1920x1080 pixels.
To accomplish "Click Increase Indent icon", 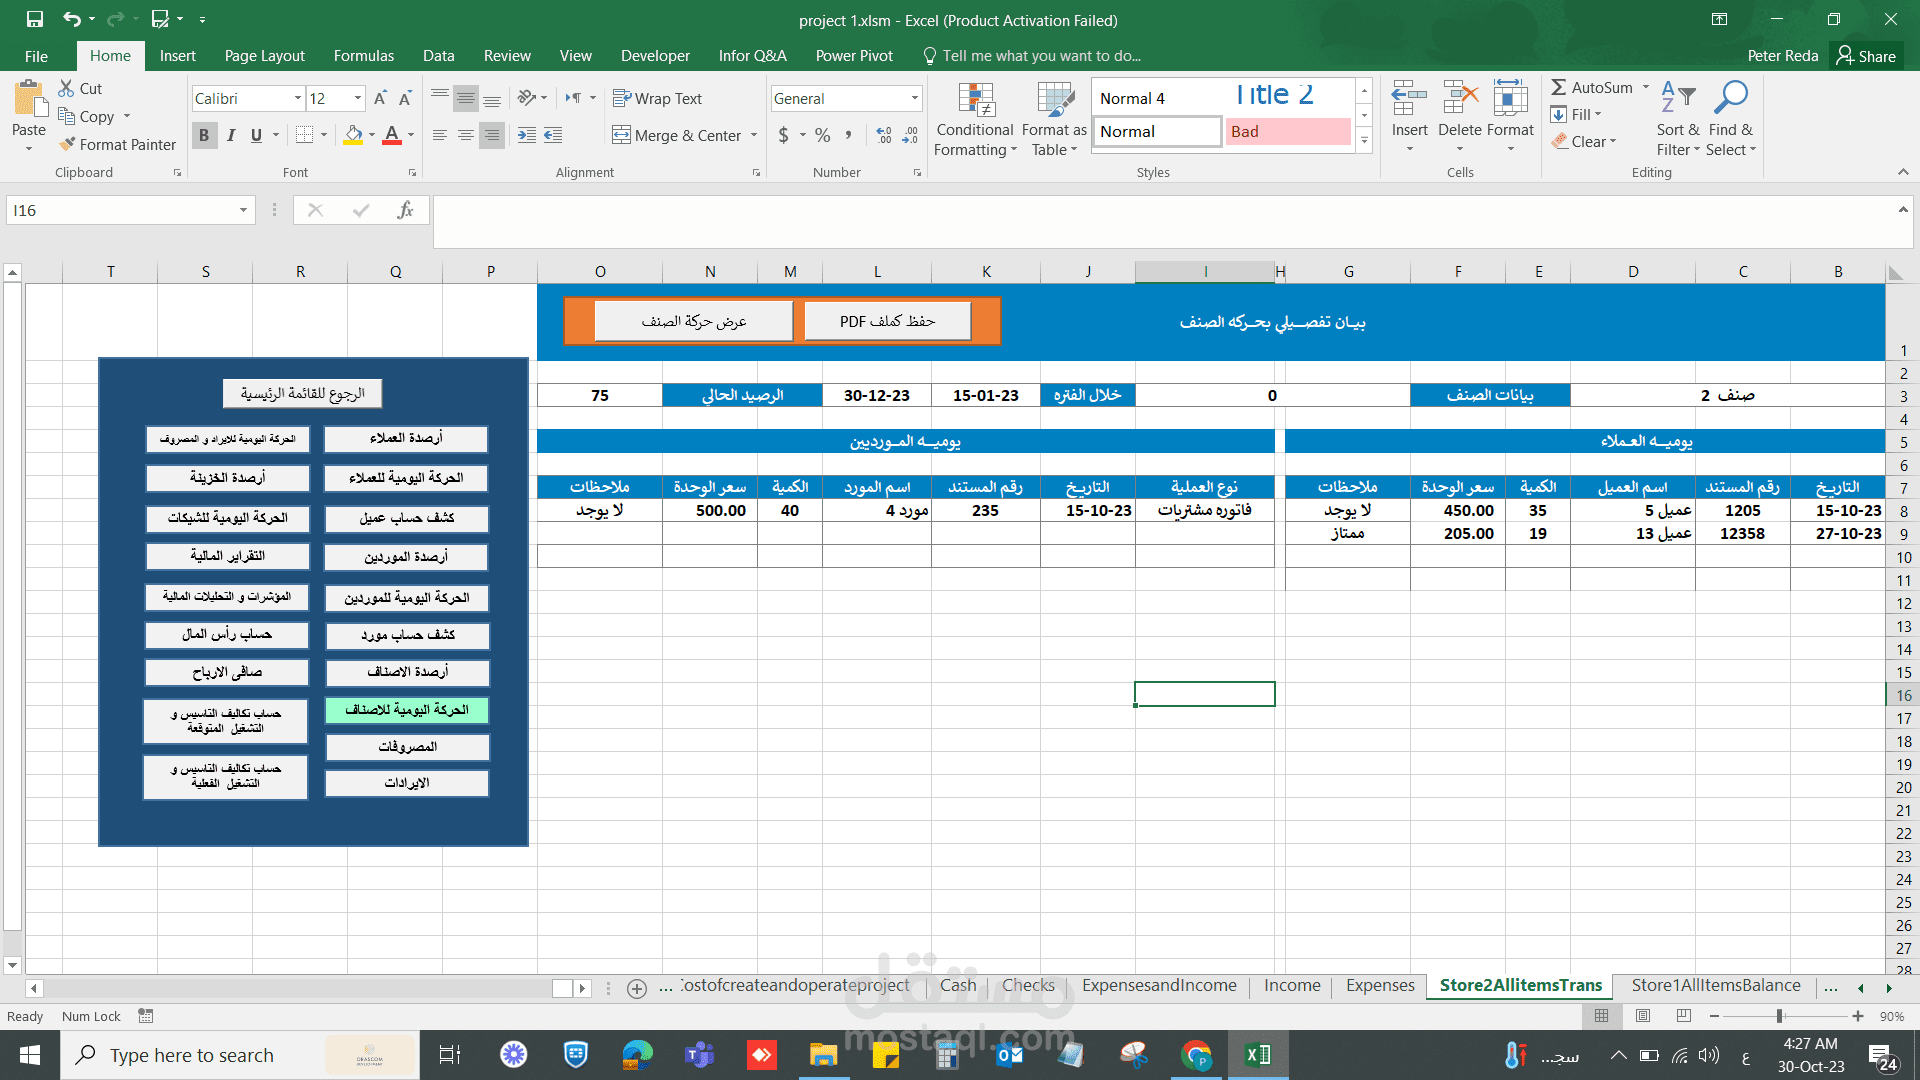I will 552,135.
